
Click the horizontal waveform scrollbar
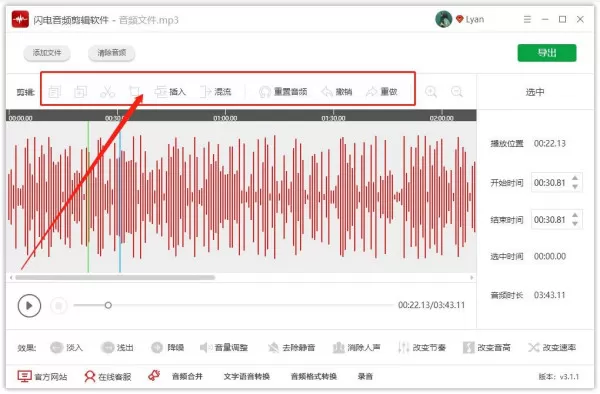pyautogui.click(x=115, y=277)
